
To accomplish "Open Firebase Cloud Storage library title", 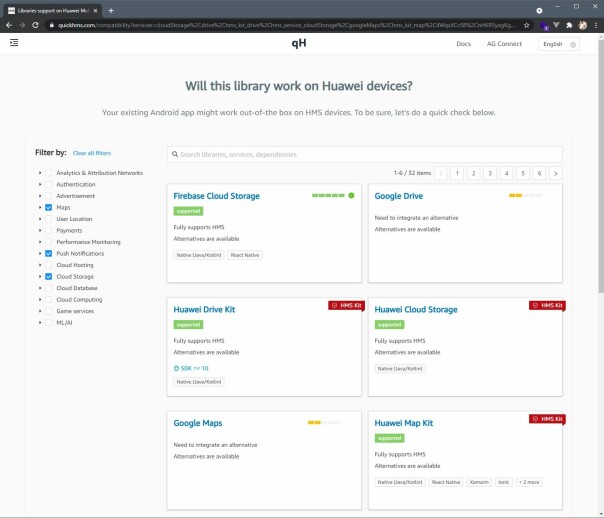I will click(x=216, y=196).
